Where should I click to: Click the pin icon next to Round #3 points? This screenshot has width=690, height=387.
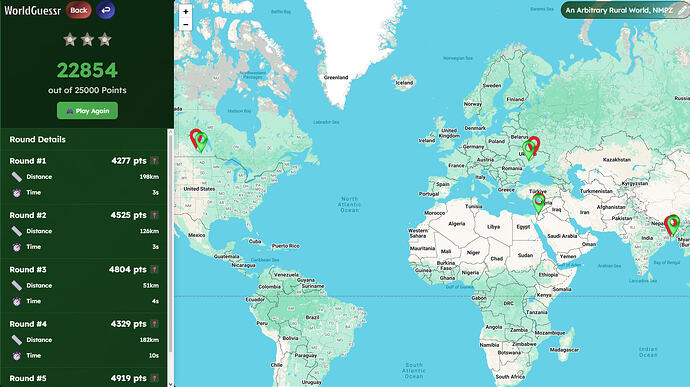154,269
